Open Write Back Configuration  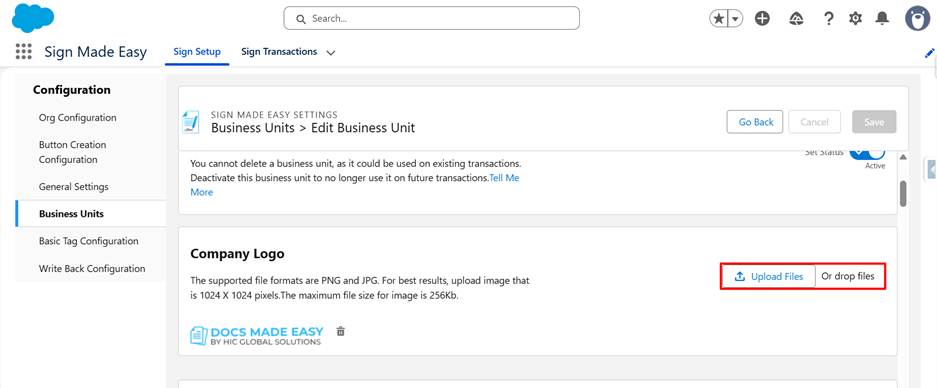point(91,268)
